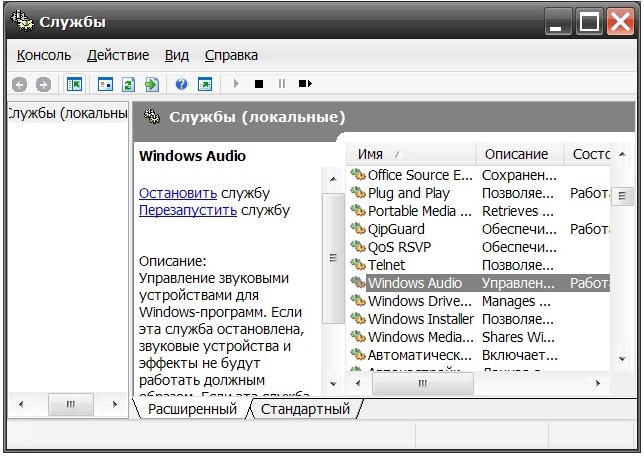Click down arrow of the service list scrollbar
Image resolution: width=644 pixels, height=457 pixels.
[x=622, y=359]
